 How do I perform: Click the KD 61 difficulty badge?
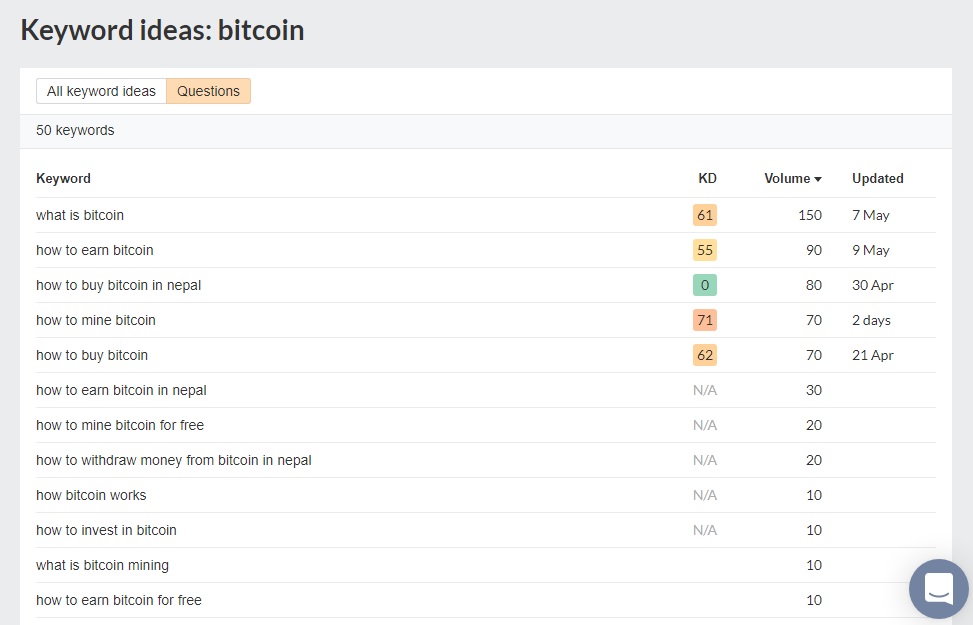pyautogui.click(x=704, y=215)
